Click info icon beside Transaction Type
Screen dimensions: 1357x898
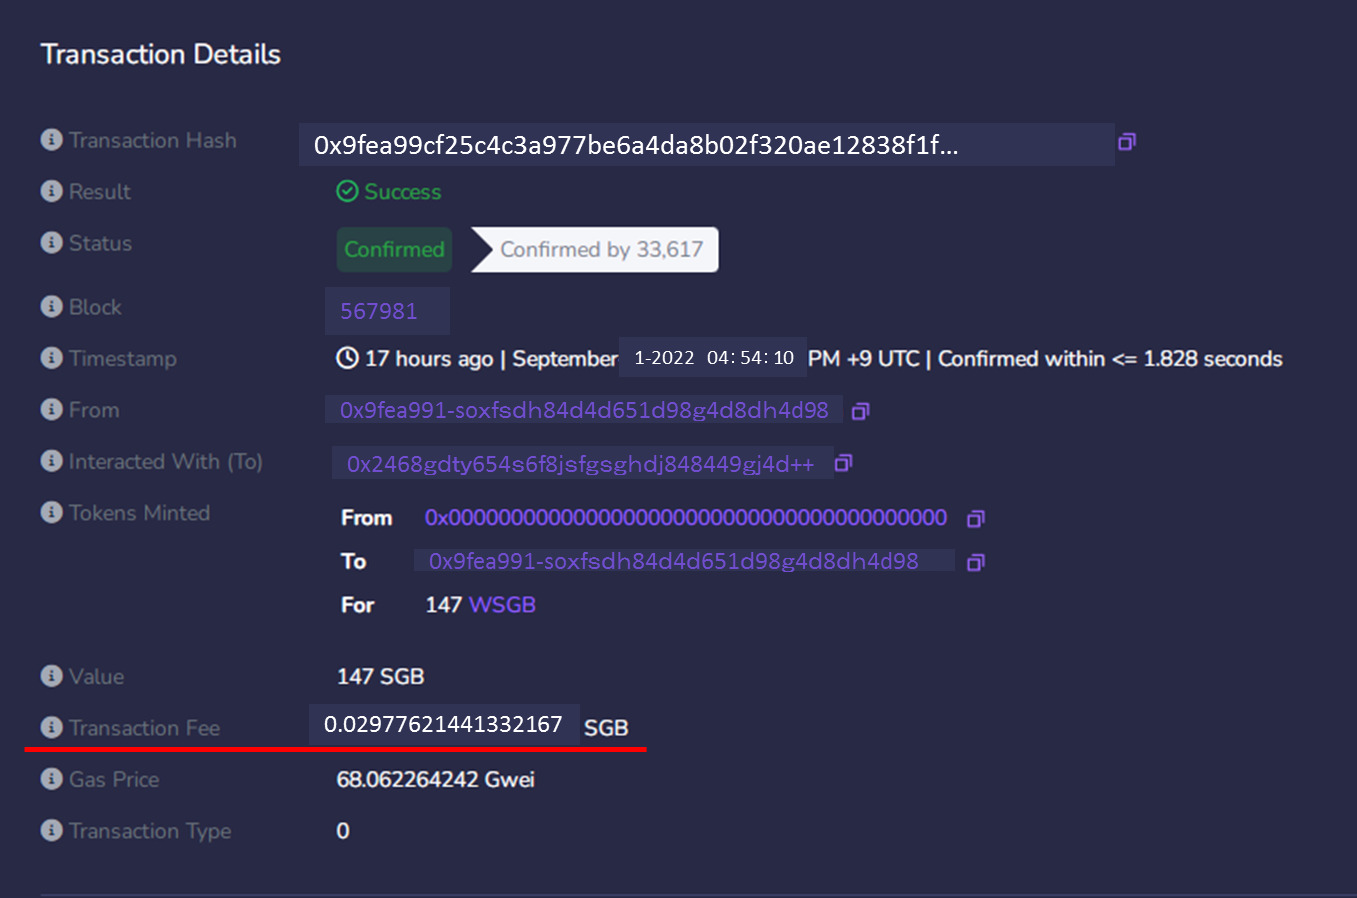[x=51, y=830]
